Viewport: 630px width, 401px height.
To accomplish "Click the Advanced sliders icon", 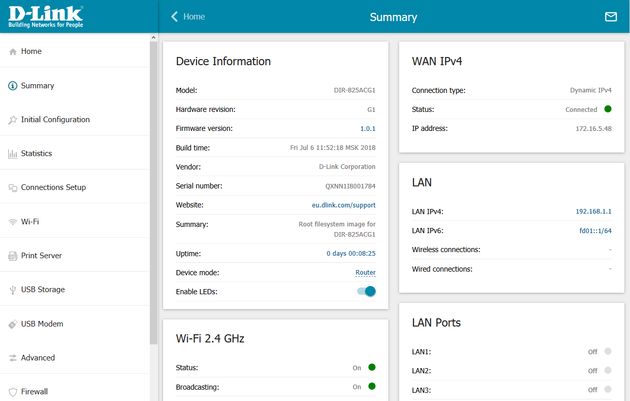I will pos(13,358).
